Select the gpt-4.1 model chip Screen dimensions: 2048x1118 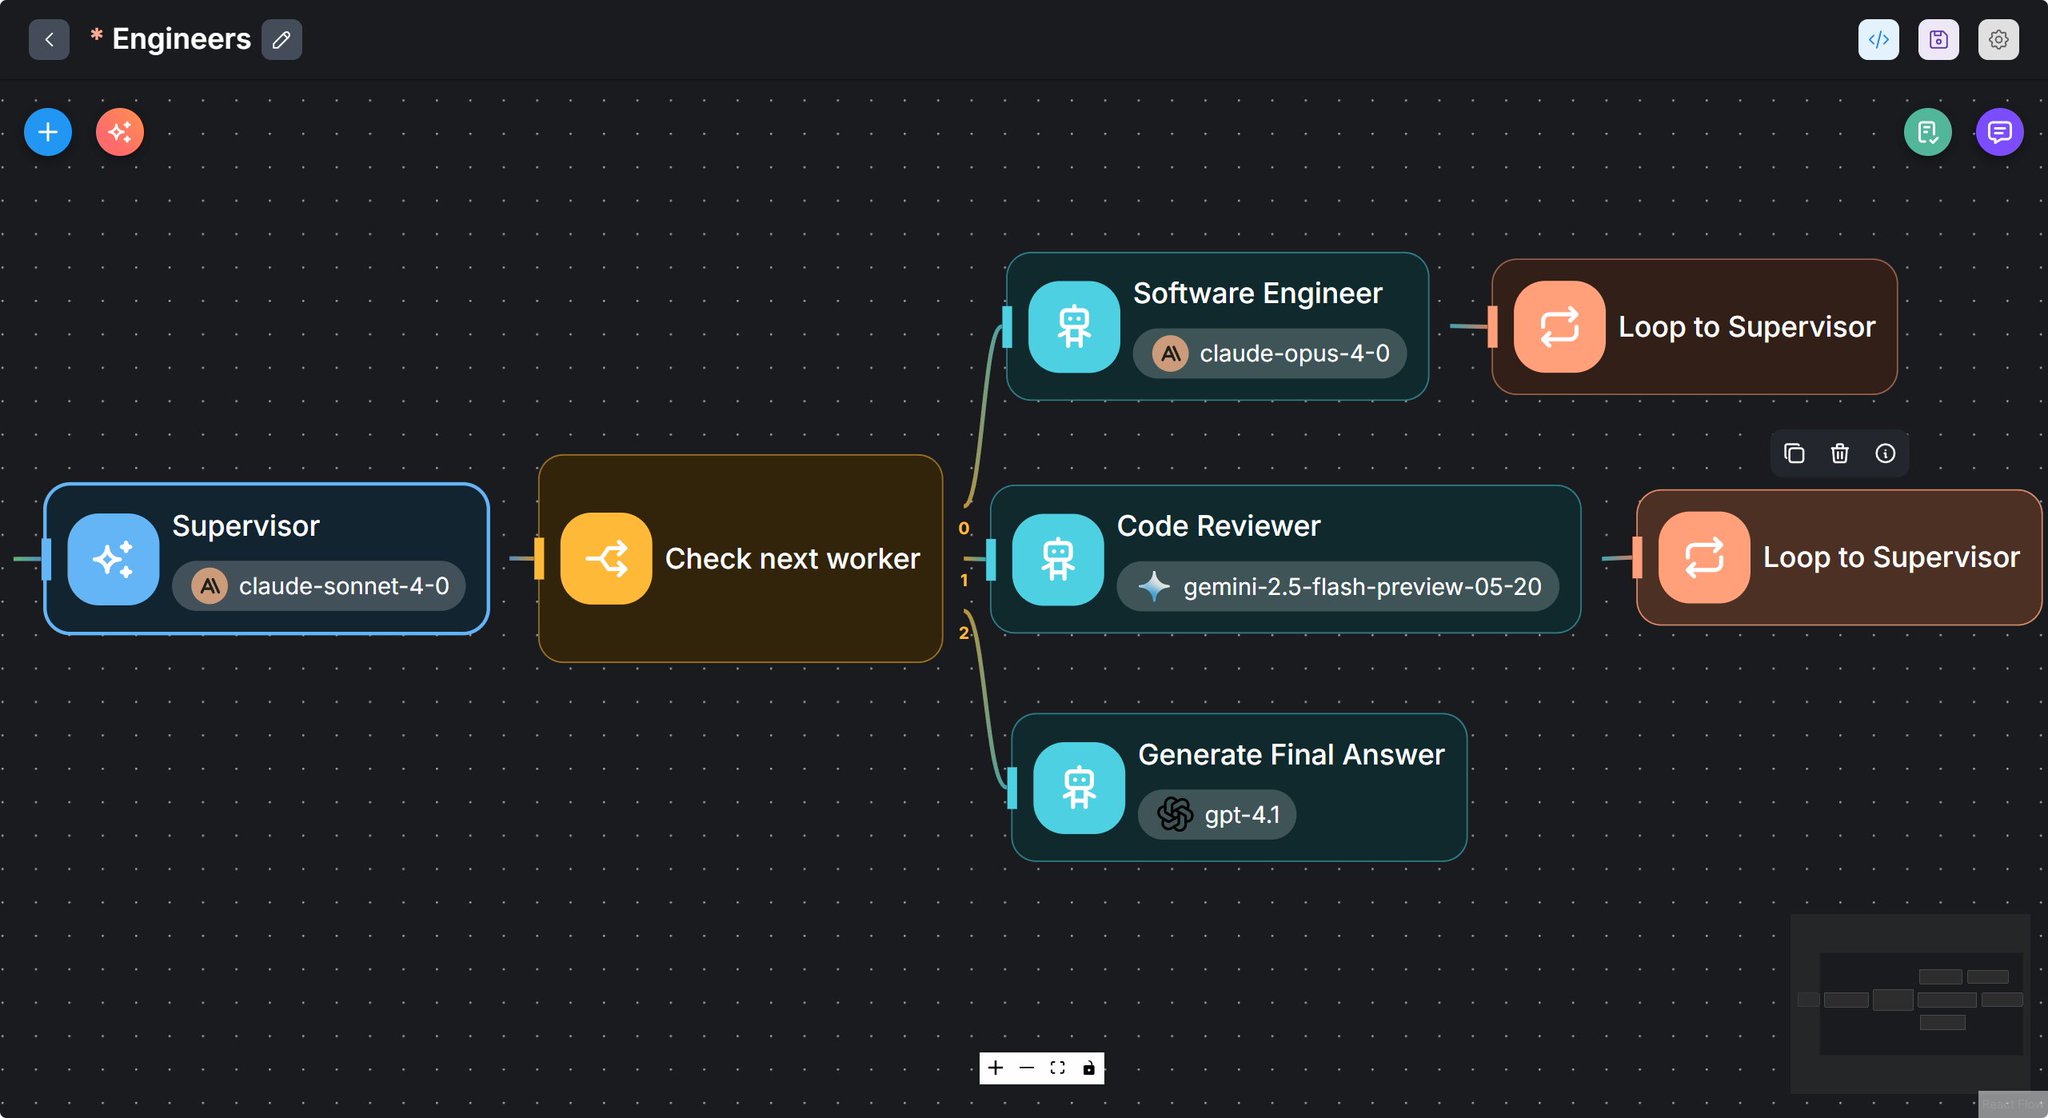tap(1217, 814)
